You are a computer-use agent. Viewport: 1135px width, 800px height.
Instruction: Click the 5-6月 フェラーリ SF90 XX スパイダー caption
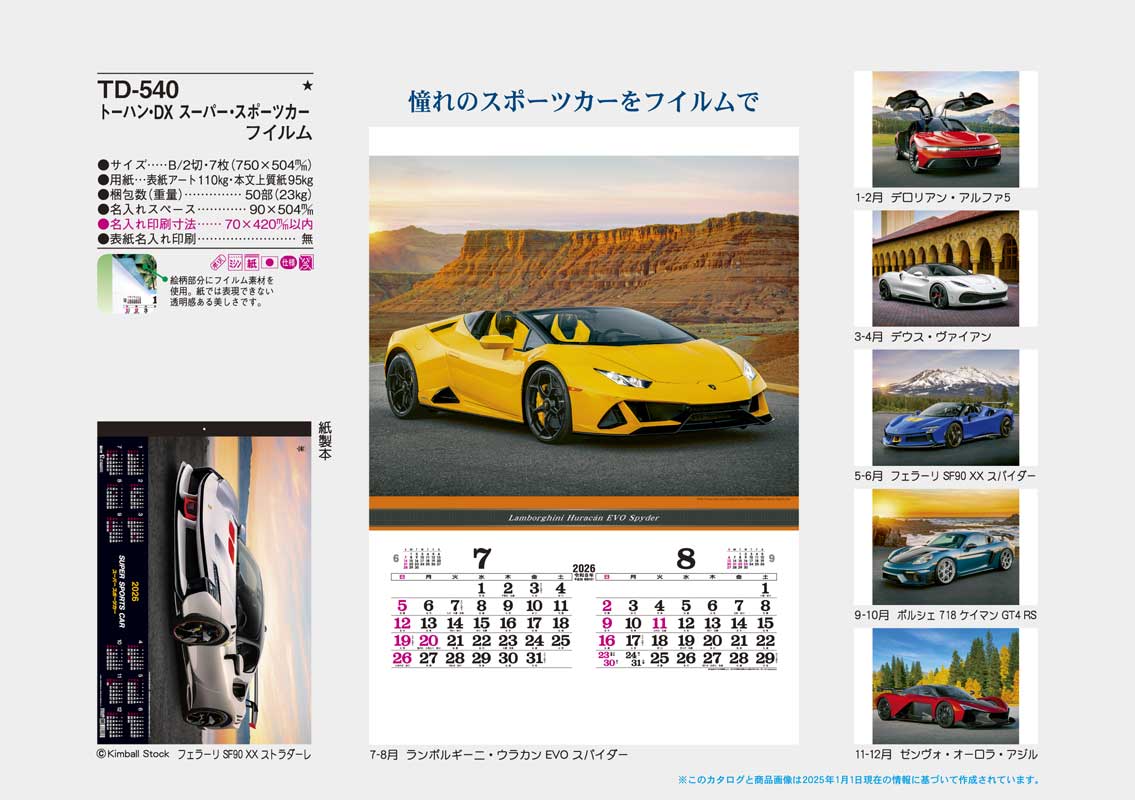point(945,476)
